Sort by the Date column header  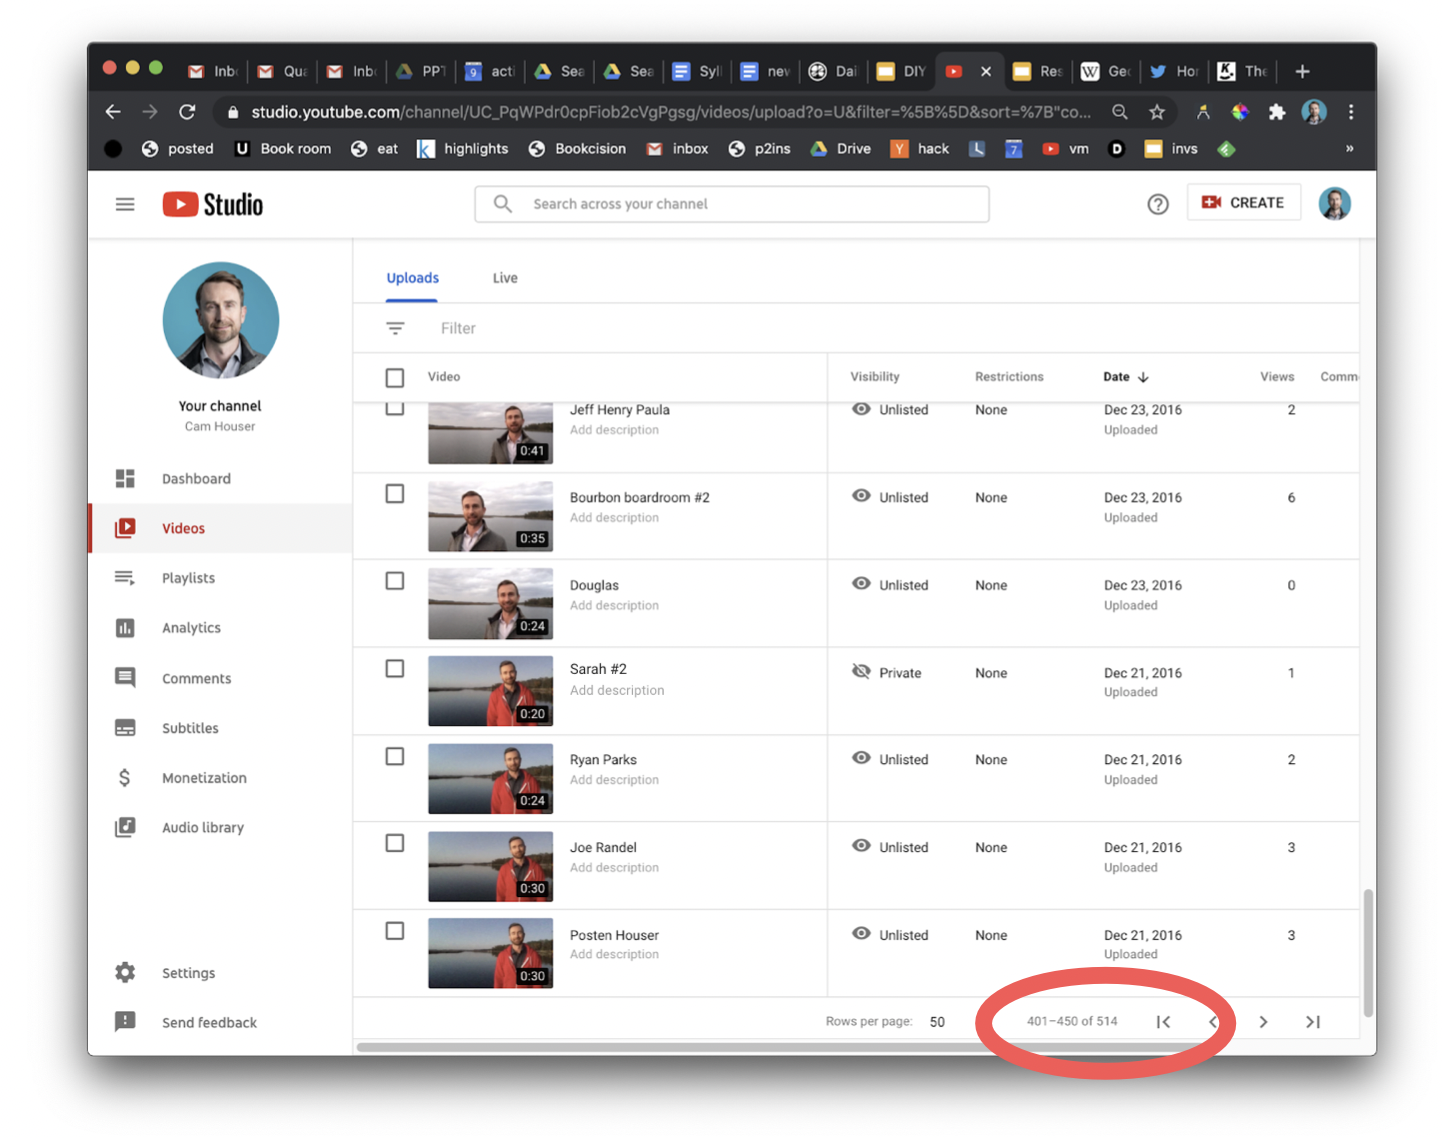pyautogui.click(x=1126, y=377)
